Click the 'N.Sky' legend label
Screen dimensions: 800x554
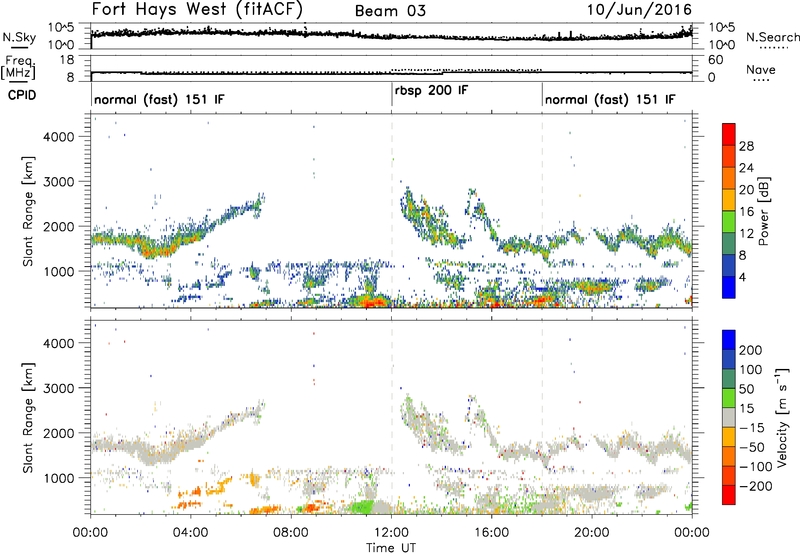(x=19, y=37)
